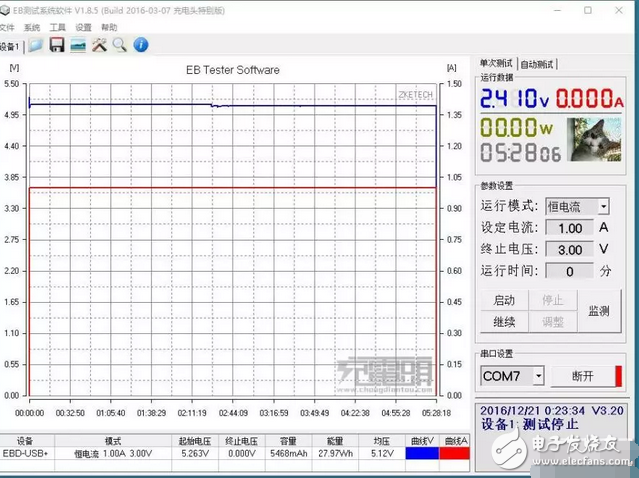This screenshot has width=639, height=478.
Task: Open the 帮助 menu
Action: click(x=109, y=27)
